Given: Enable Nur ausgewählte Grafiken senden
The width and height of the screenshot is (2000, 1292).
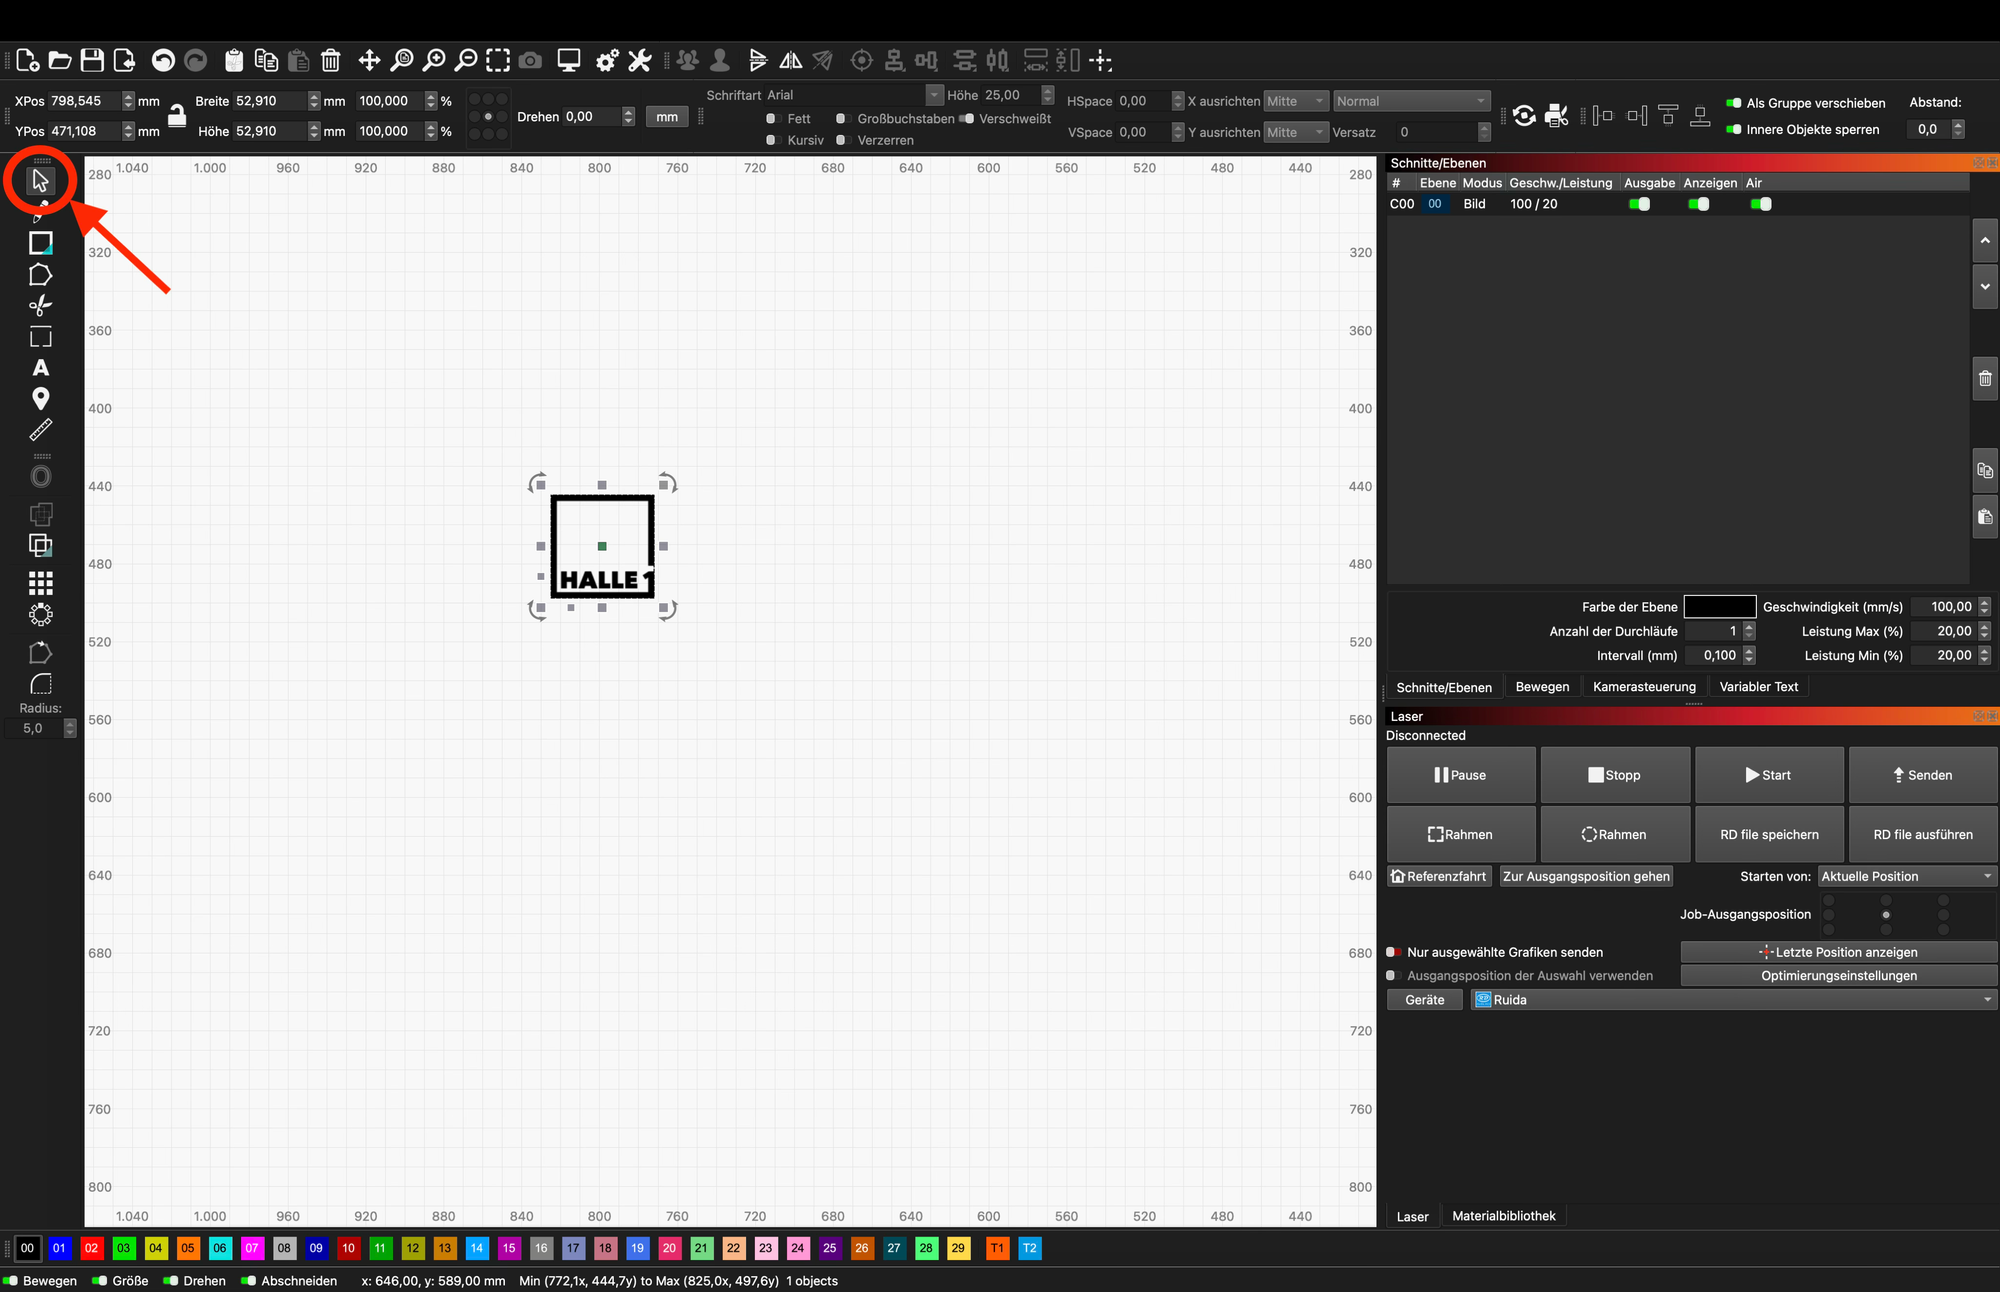Looking at the screenshot, I should [1393, 952].
